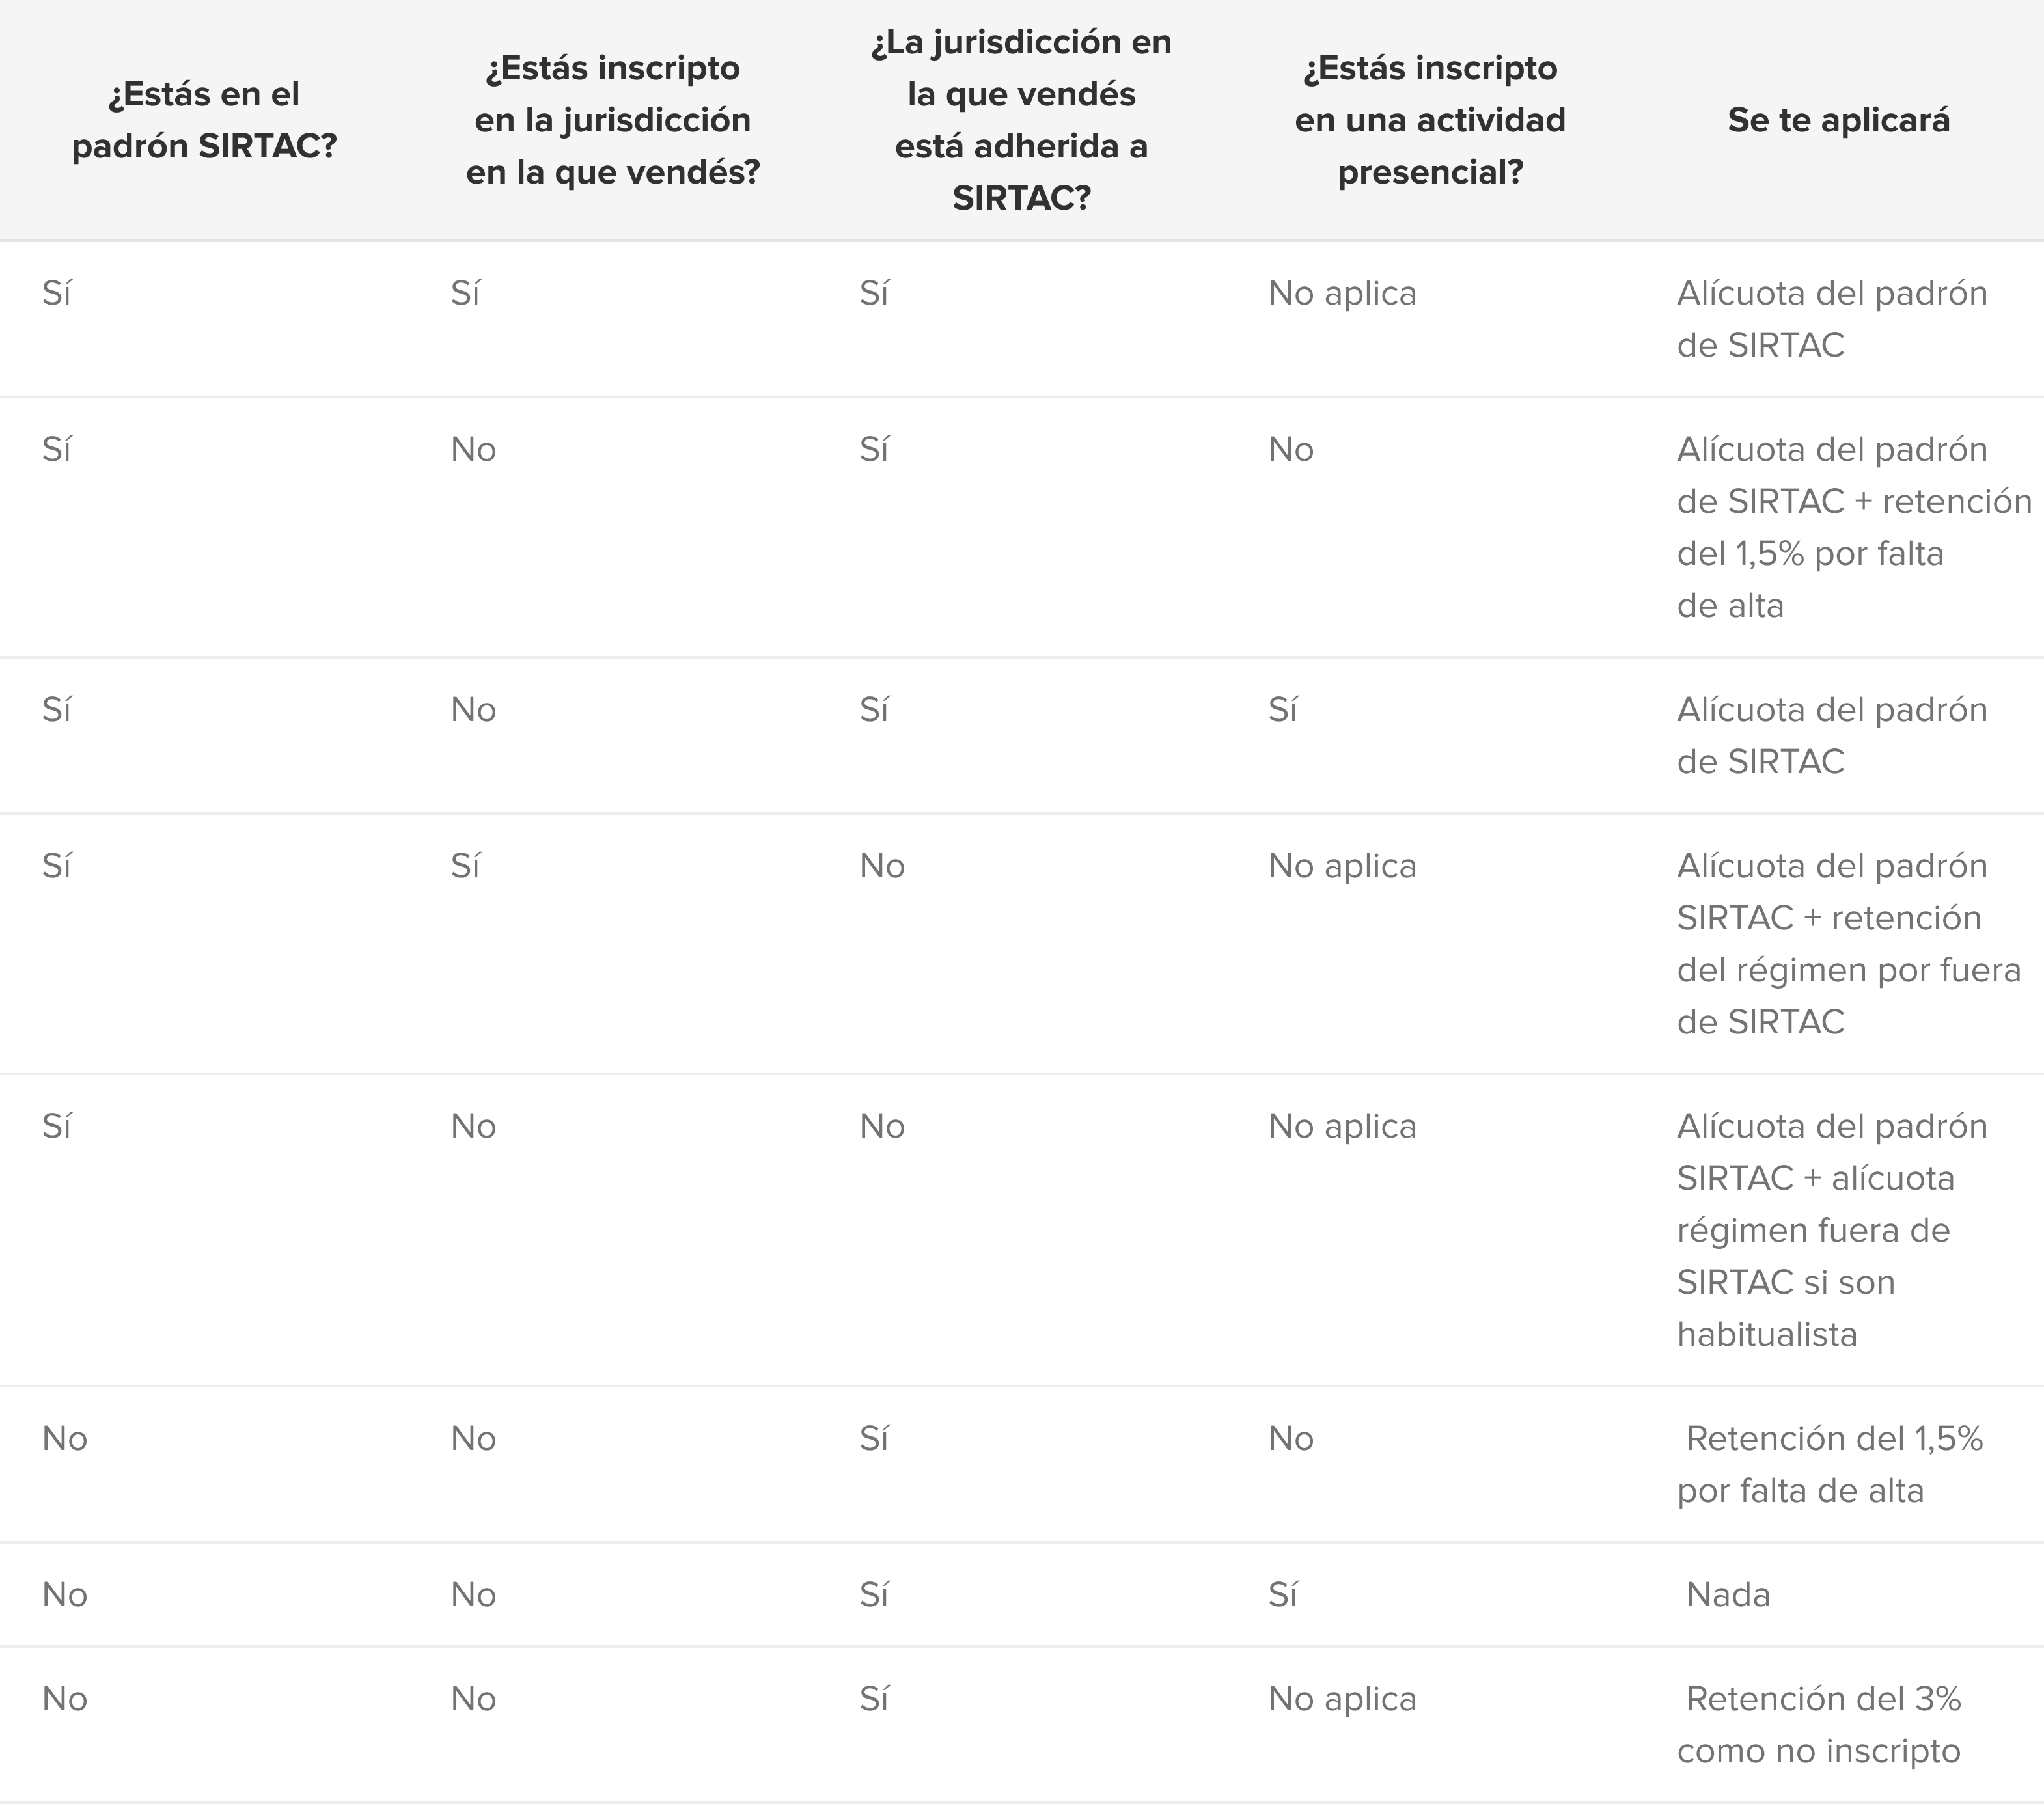Viewport: 2044px width, 1804px height.
Task: Click the 'Retención del 1,5% por falta de alta' cell
Action: point(1830,1464)
